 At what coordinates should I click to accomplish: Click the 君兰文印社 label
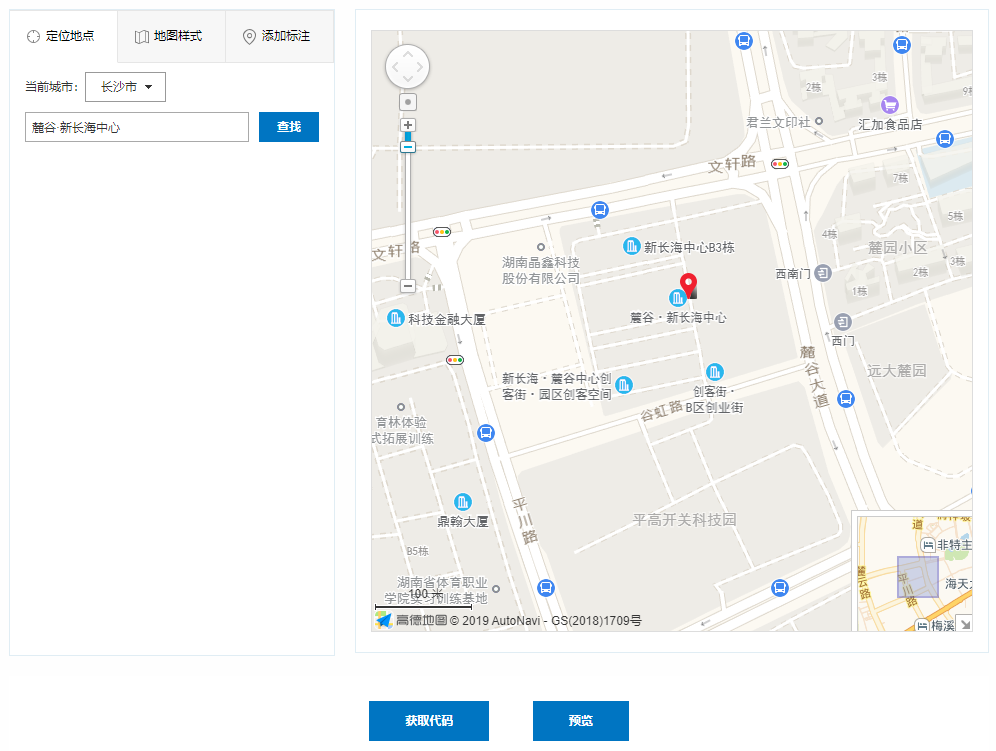tap(778, 122)
